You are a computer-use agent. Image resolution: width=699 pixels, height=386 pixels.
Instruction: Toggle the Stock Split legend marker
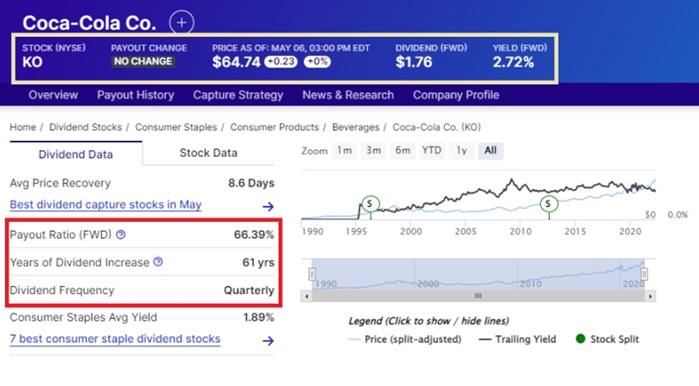coord(607,339)
